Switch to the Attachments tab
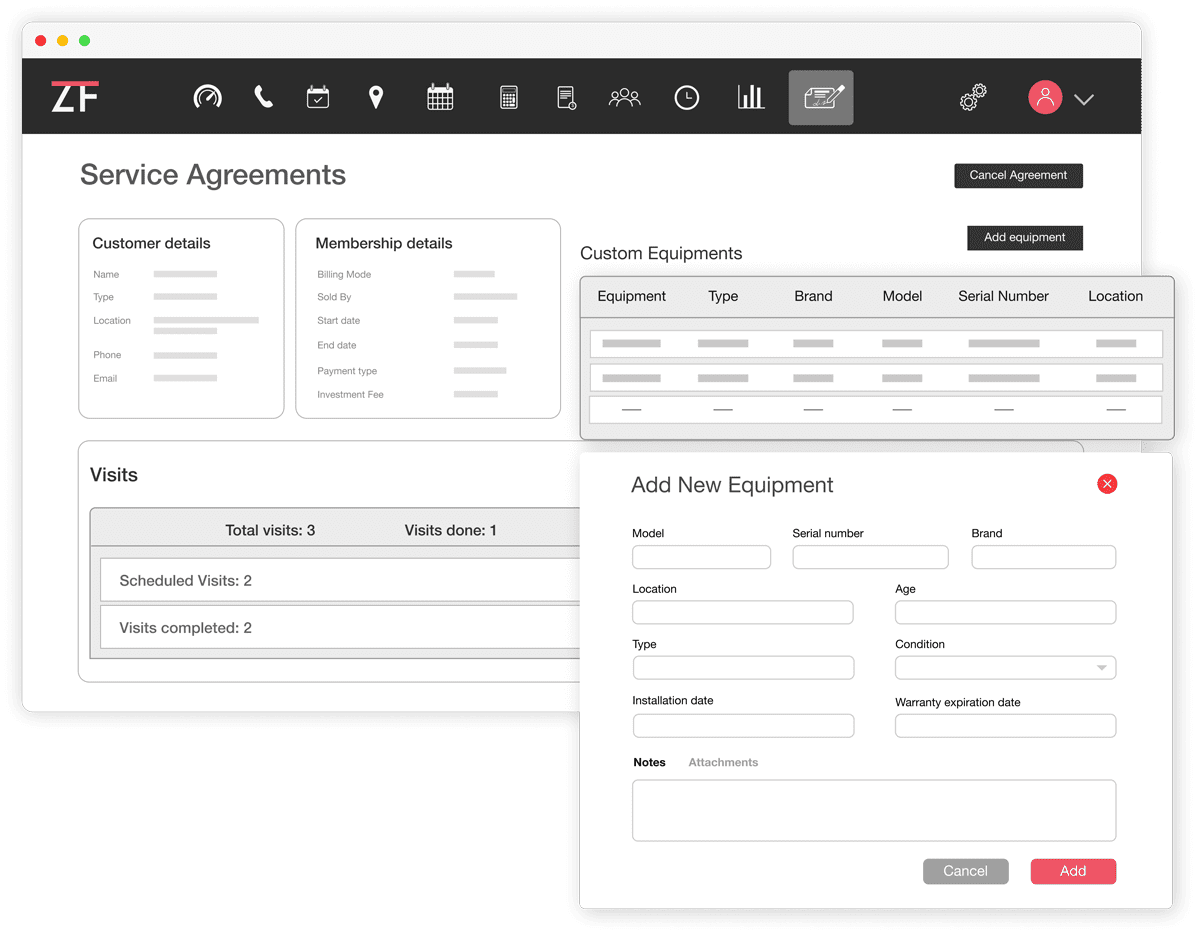This screenshot has width=1200, height=934. [723, 762]
